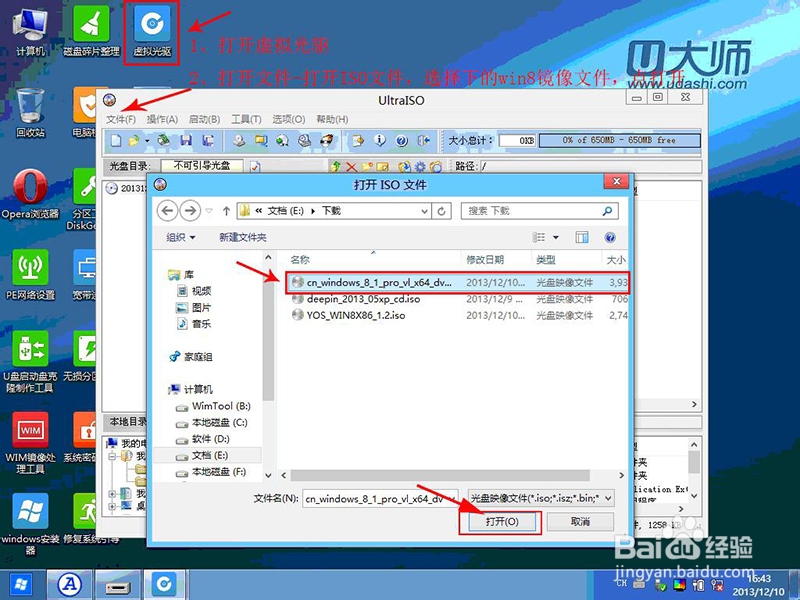Select WimTool (B:) drive
800x600 pixels.
[x=213, y=406]
